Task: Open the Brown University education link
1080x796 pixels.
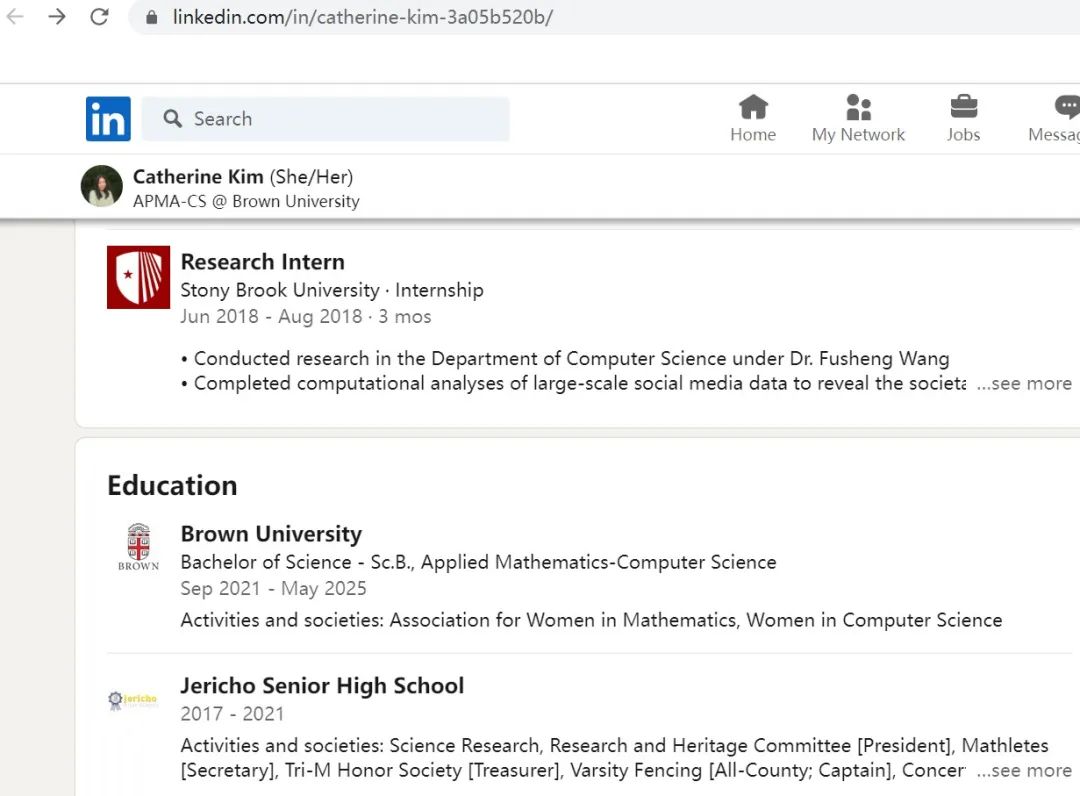Action: click(x=271, y=534)
